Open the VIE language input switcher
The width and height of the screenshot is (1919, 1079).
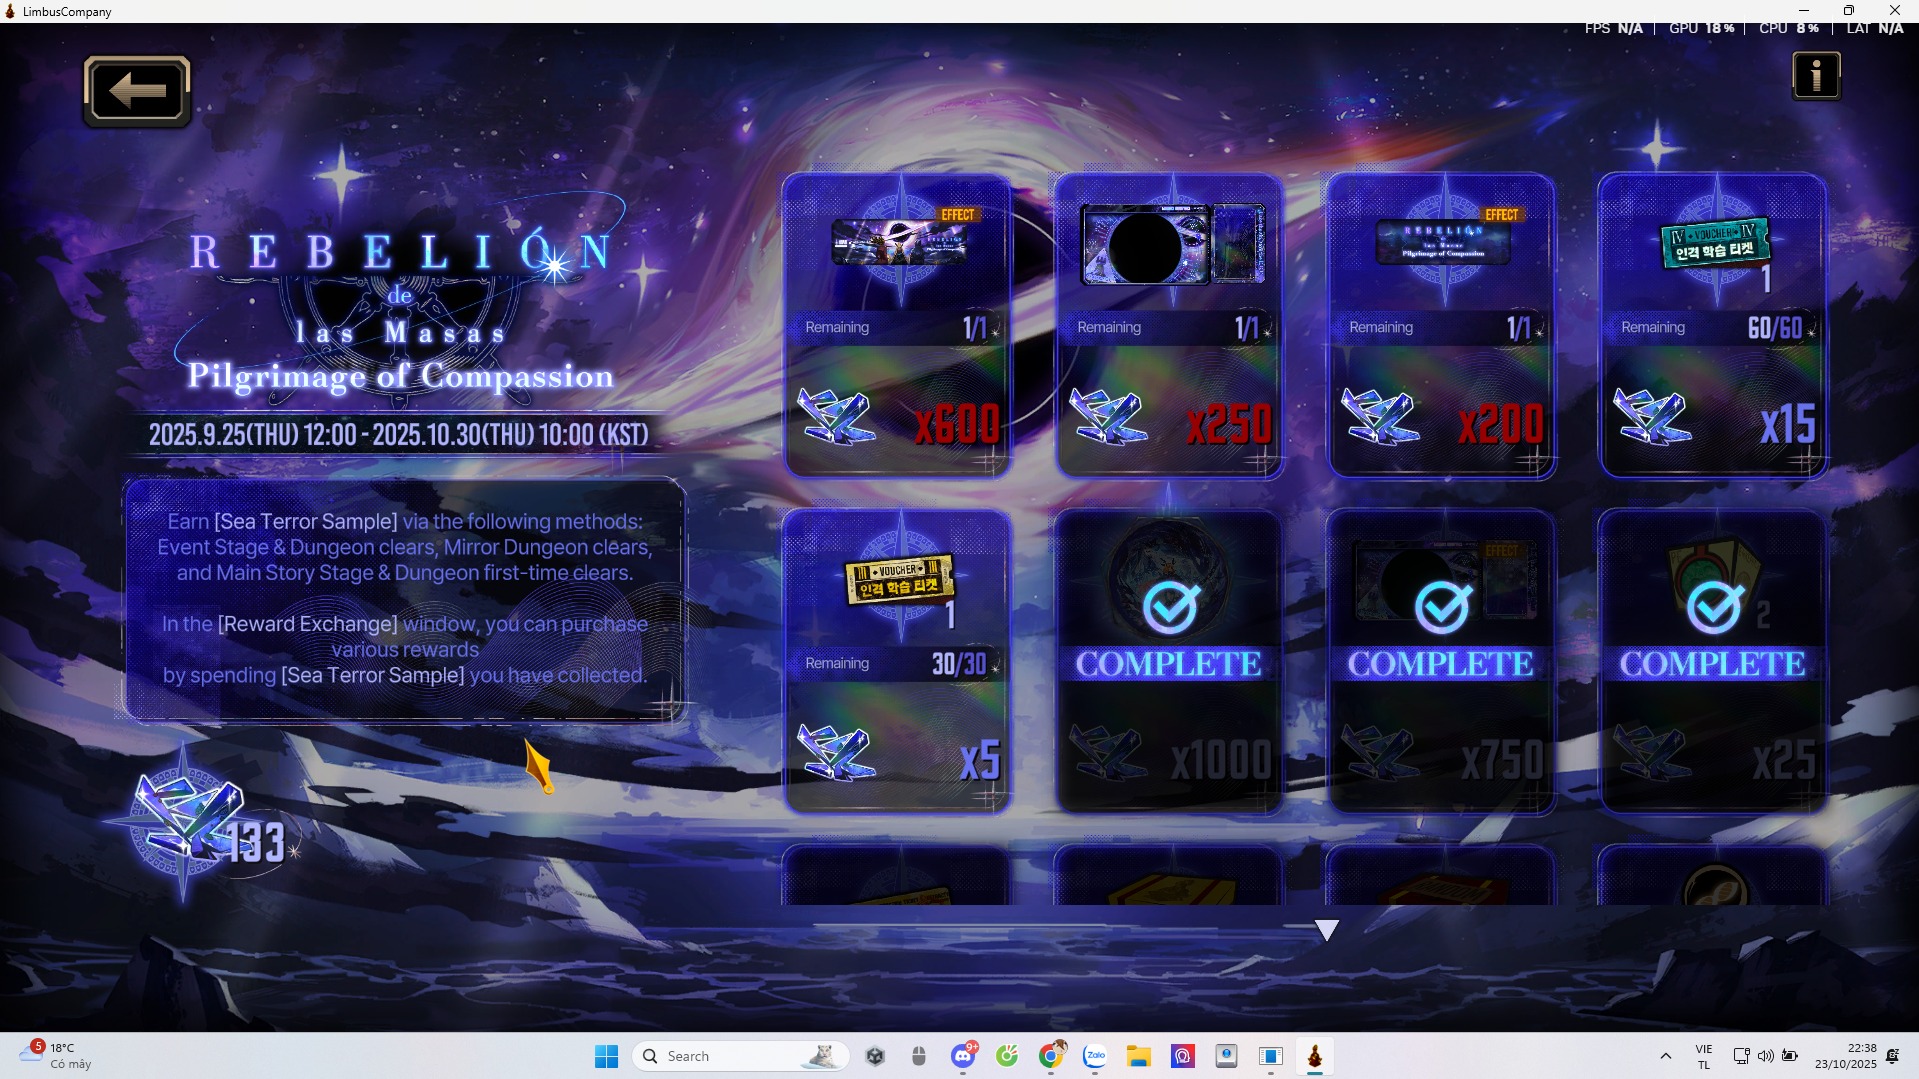click(1704, 1056)
